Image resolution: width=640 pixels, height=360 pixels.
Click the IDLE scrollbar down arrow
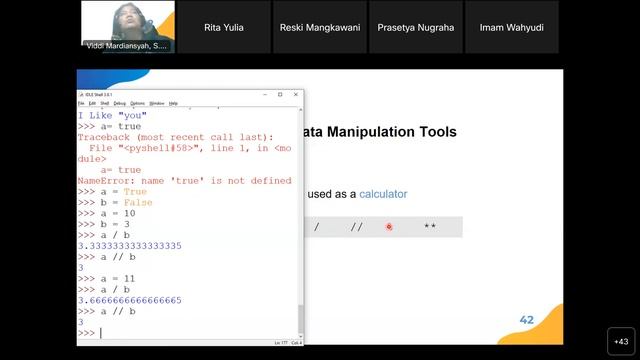(x=301, y=336)
